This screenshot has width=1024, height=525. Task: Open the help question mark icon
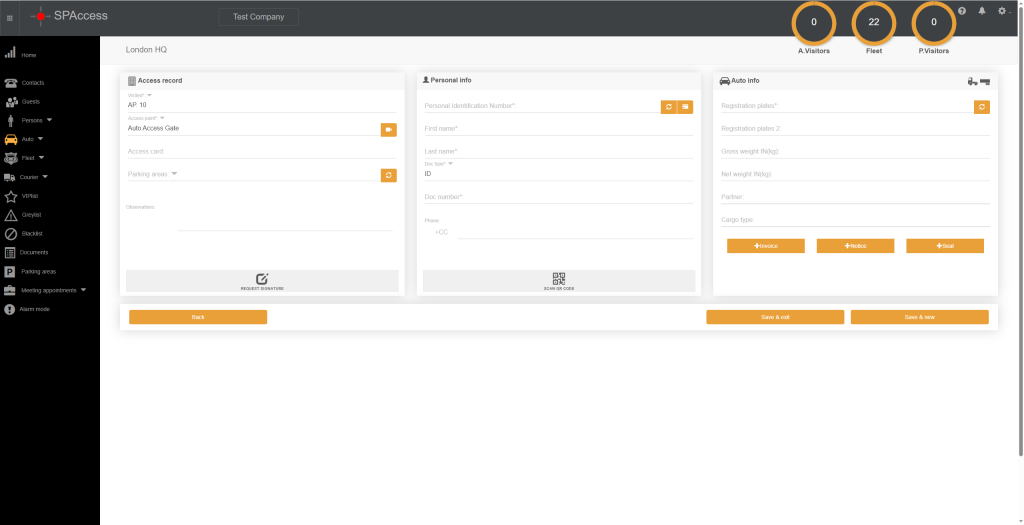[x=962, y=11]
